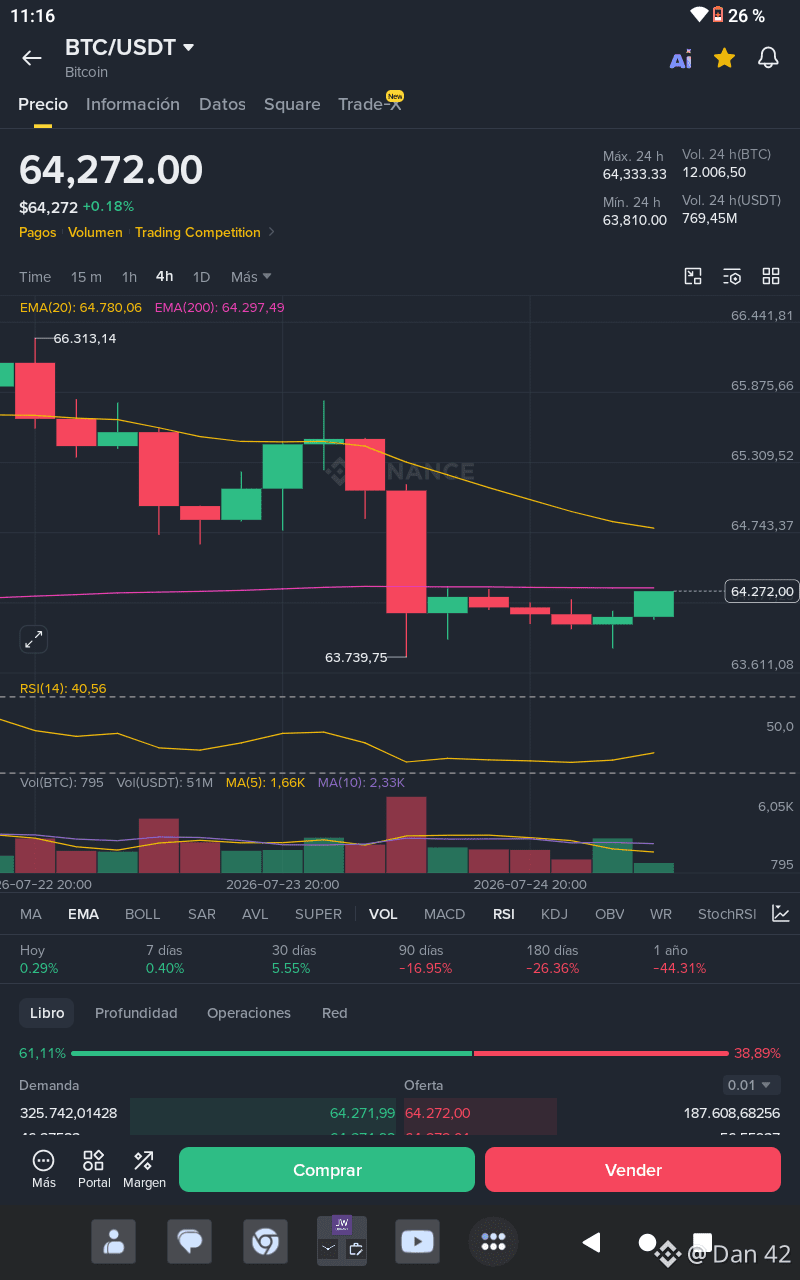Image resolution: width=800 pixels, height=1280 pixels.
Task: Toggle the SUPER indicator
Action: (318, 914)
